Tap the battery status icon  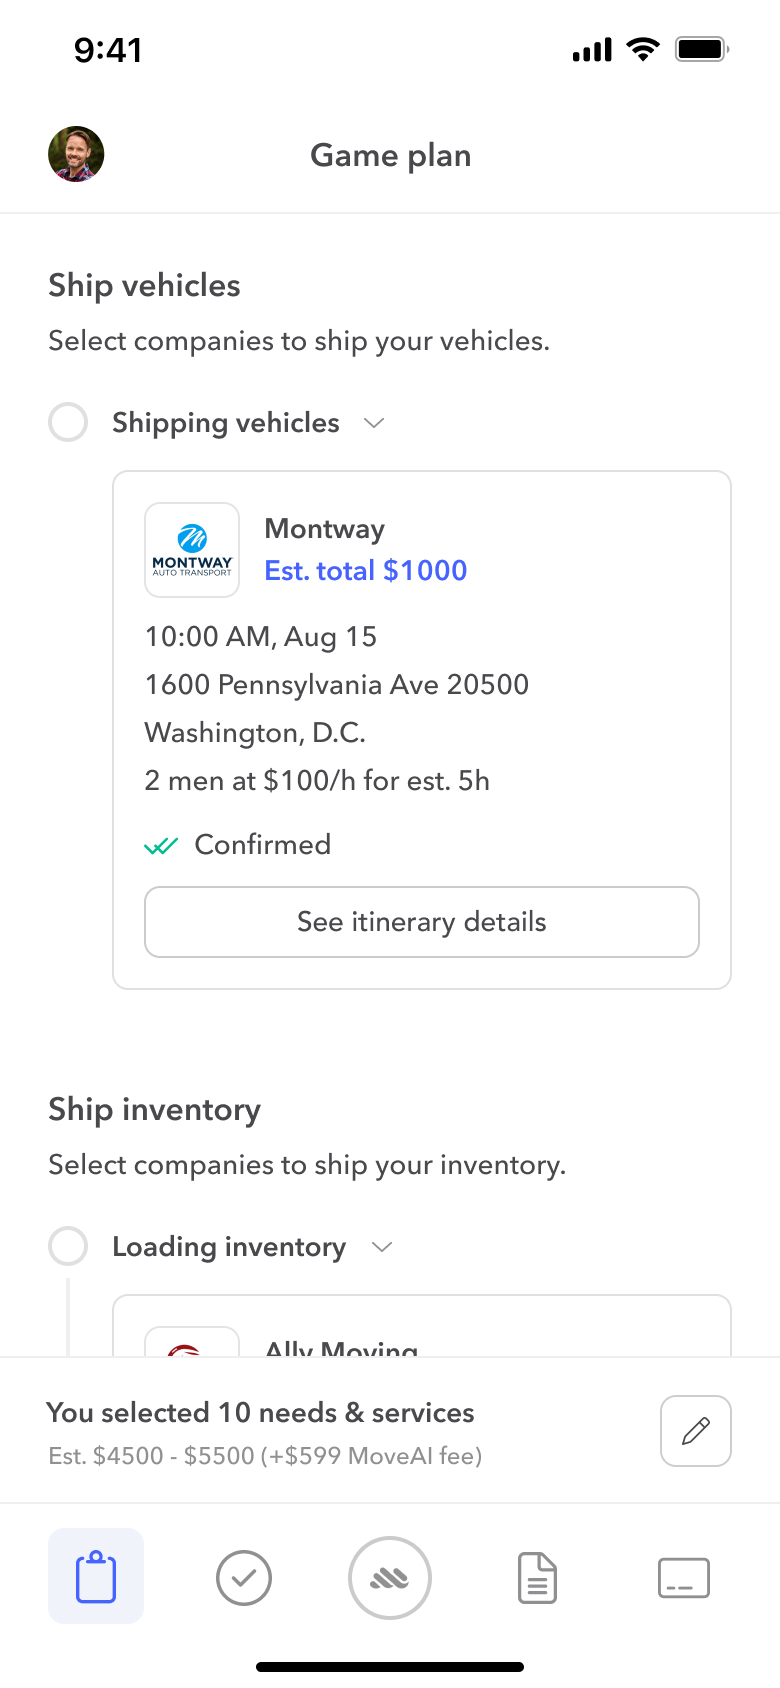(x=701, y=49)
